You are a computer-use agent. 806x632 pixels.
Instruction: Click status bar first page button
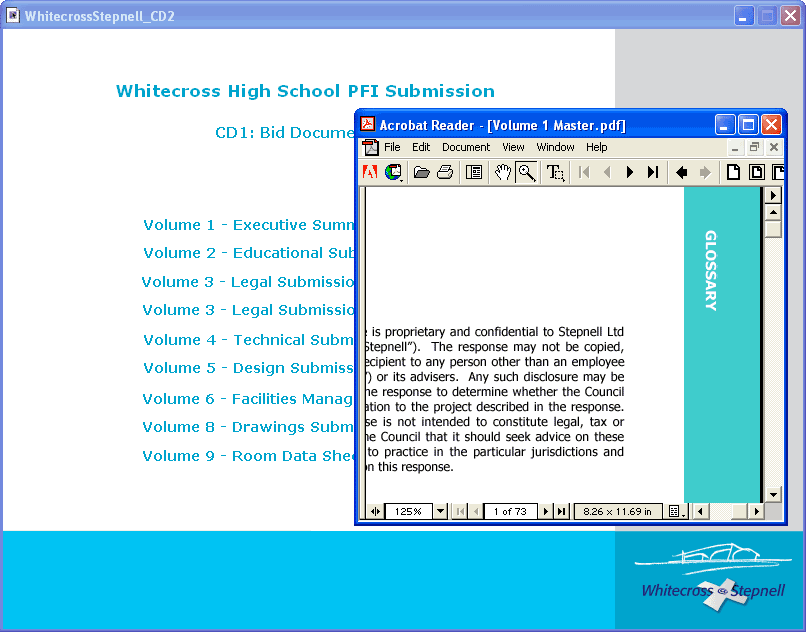[460, 511]
